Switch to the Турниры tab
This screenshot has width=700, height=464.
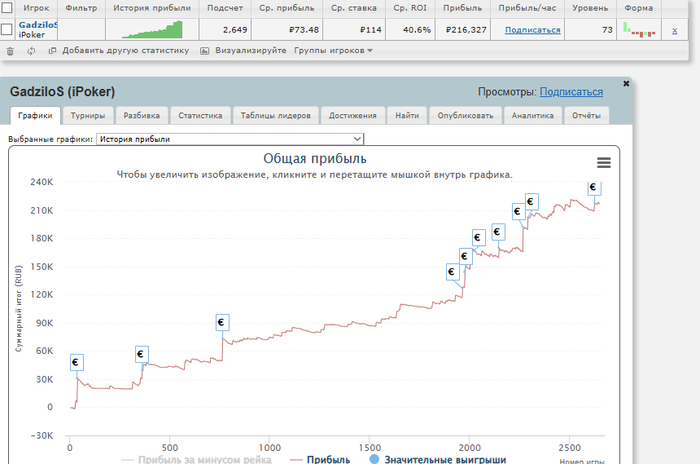point(89,115)
